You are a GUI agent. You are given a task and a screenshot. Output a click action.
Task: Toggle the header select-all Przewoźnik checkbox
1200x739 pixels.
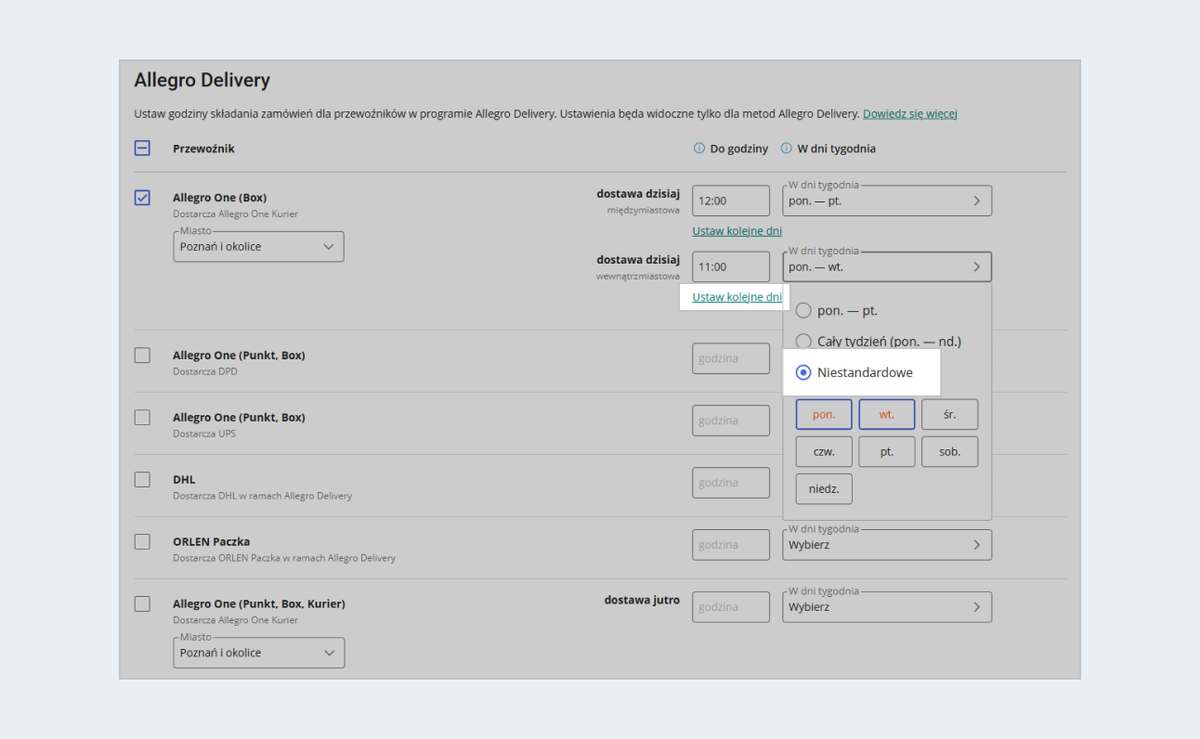coord(142,148)
